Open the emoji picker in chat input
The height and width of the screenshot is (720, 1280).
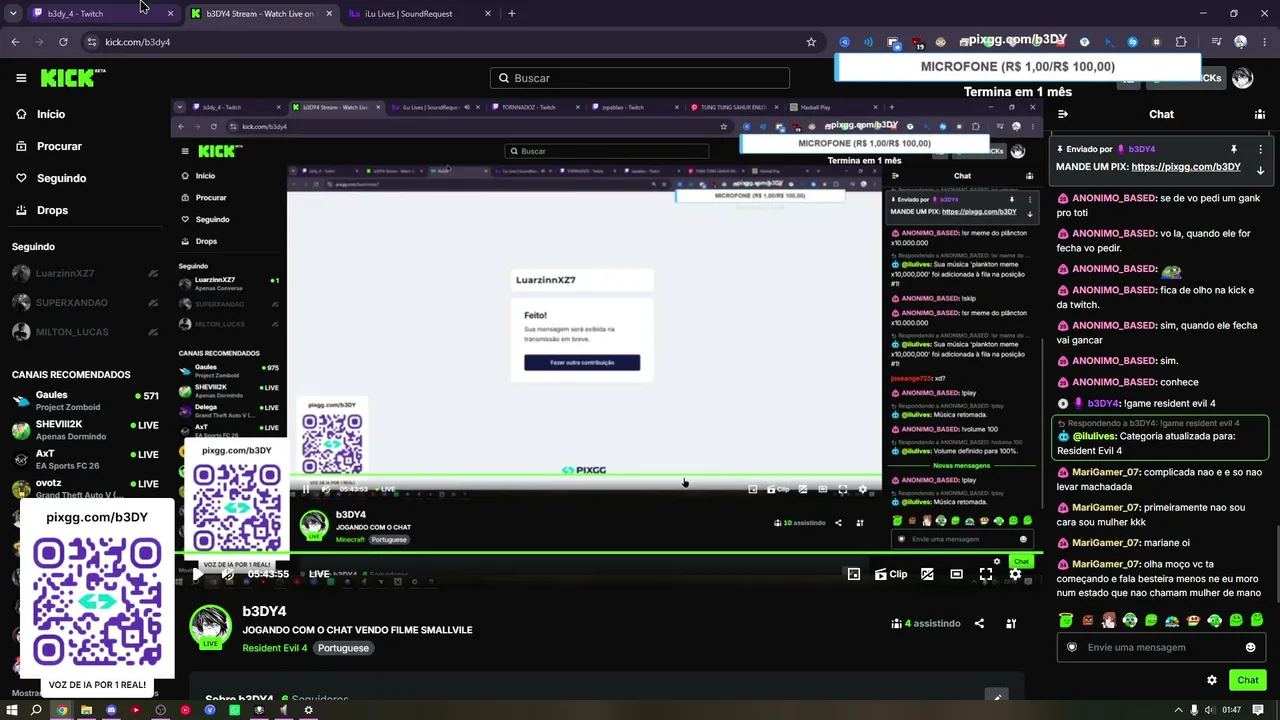pyautogui.click(x=1250, y=647)
